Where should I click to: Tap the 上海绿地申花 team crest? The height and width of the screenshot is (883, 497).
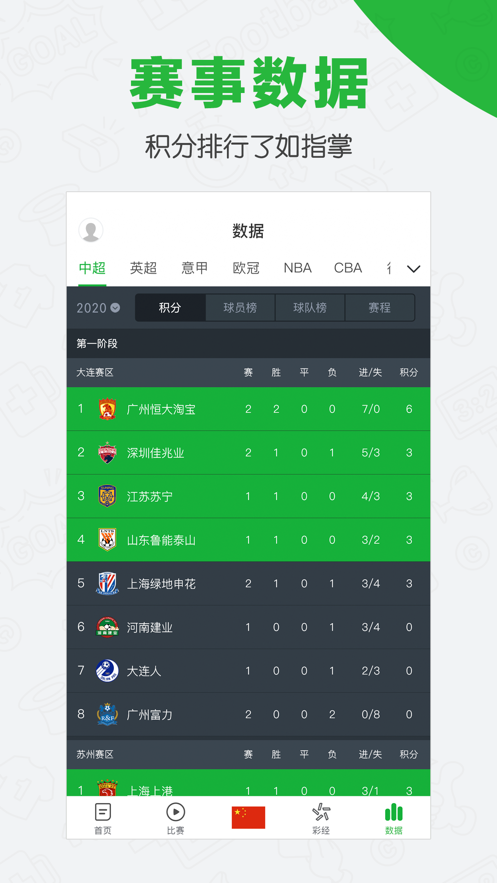click(x=107, y=583)
